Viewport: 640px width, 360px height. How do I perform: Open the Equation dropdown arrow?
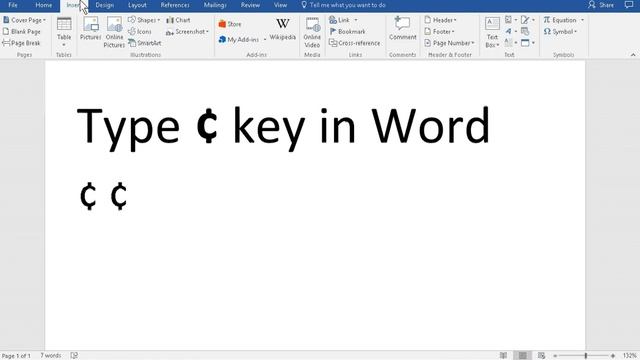582,20
